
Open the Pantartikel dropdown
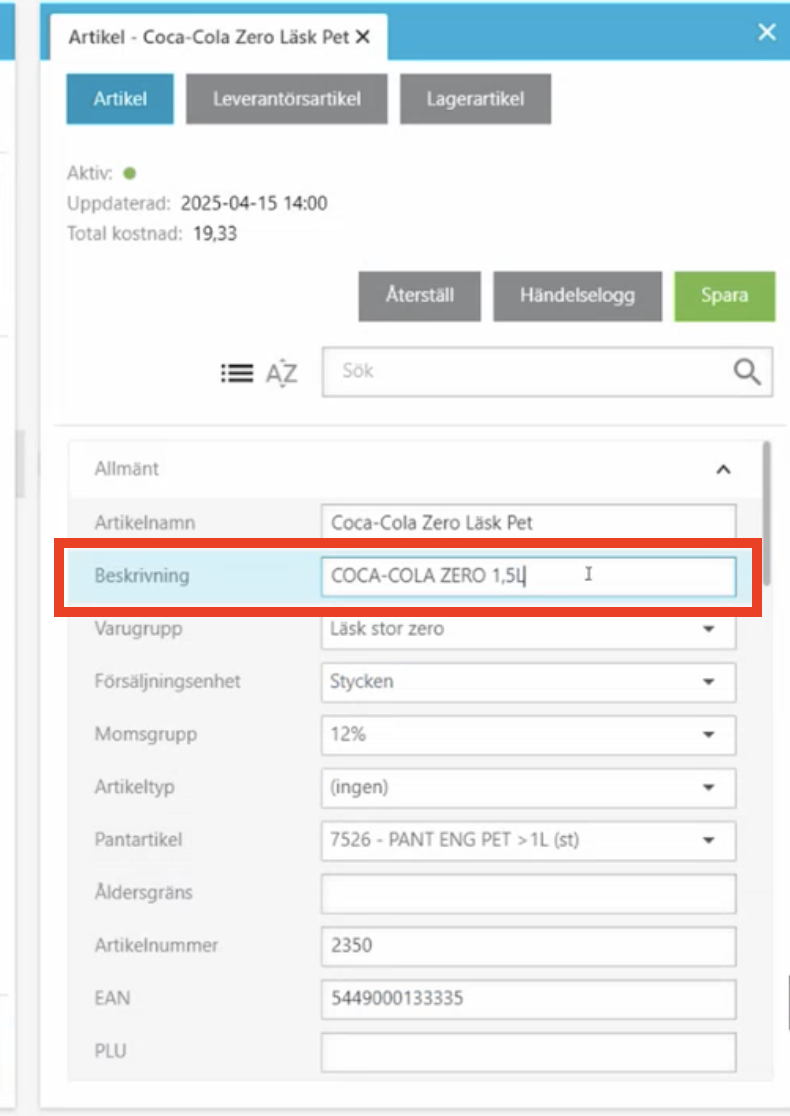[x=528, y=841]
